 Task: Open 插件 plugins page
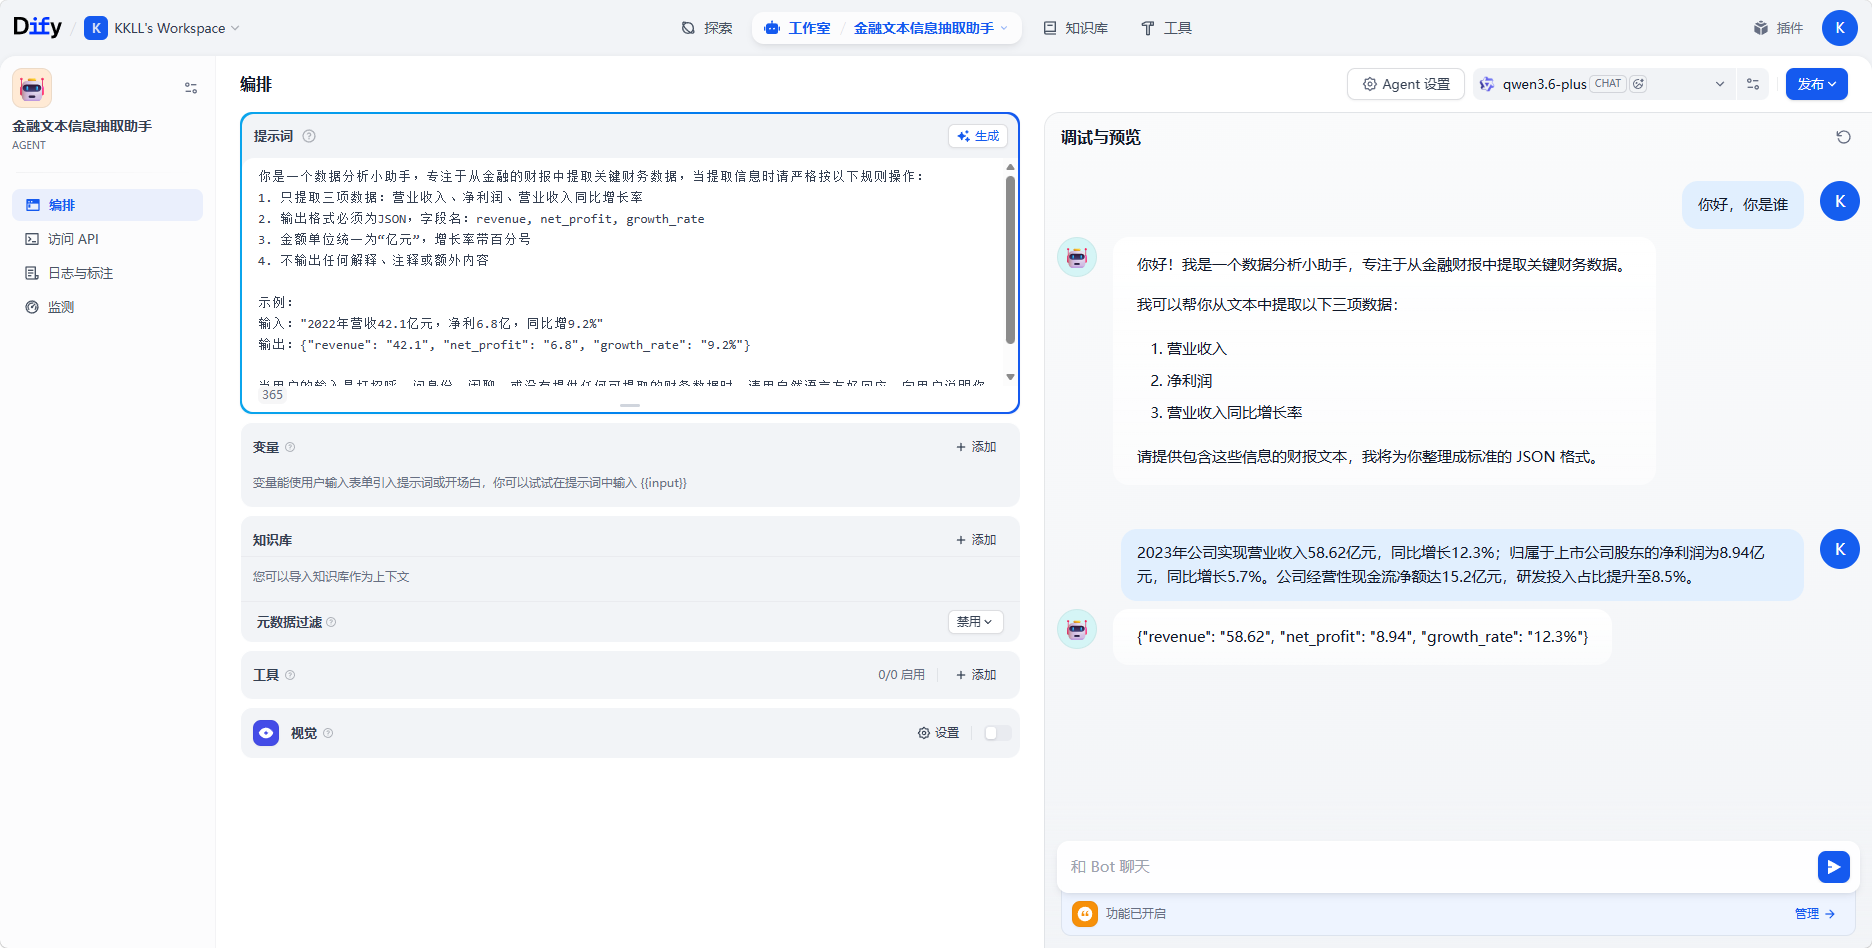tap(1778, 28)
